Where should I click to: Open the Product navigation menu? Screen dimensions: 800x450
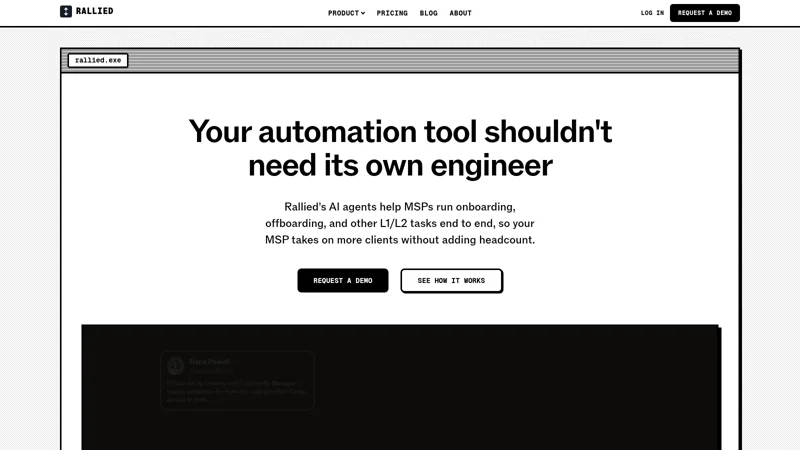[346, 13]
